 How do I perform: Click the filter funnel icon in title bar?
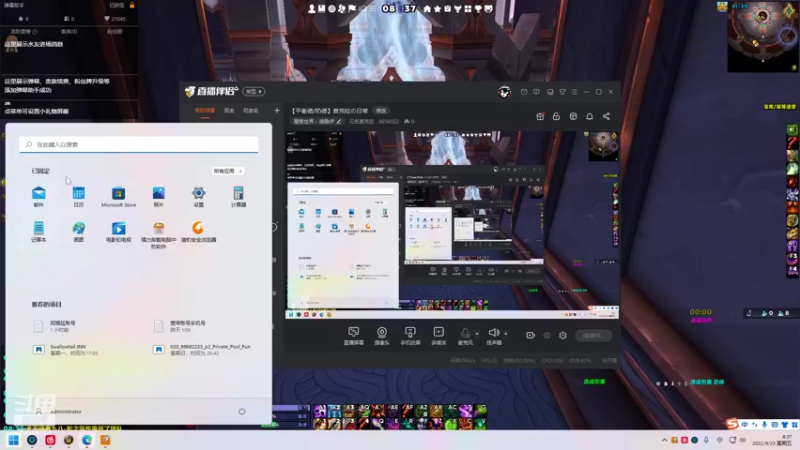coord(562,92)
